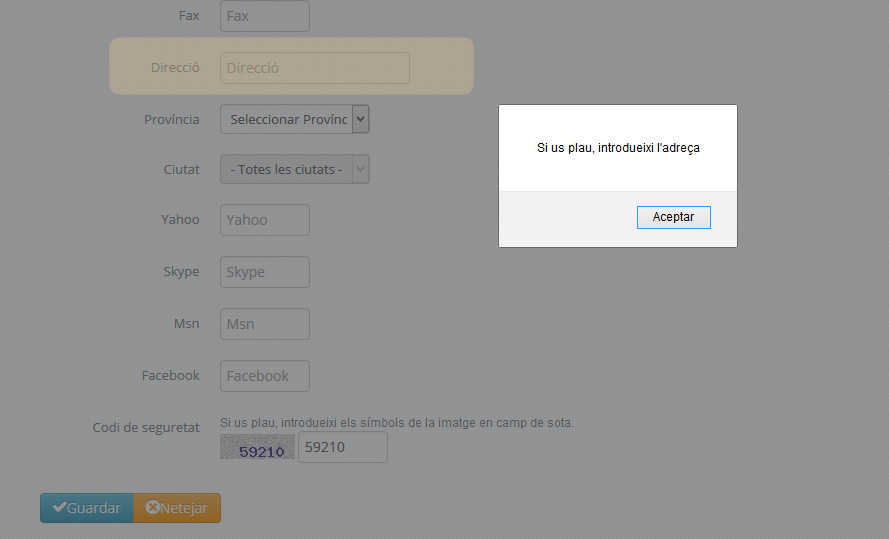This screenshot has height=539, width=889.
Task: Click the Netejar button
Action: pyautogui.click(x=177, y=508)
